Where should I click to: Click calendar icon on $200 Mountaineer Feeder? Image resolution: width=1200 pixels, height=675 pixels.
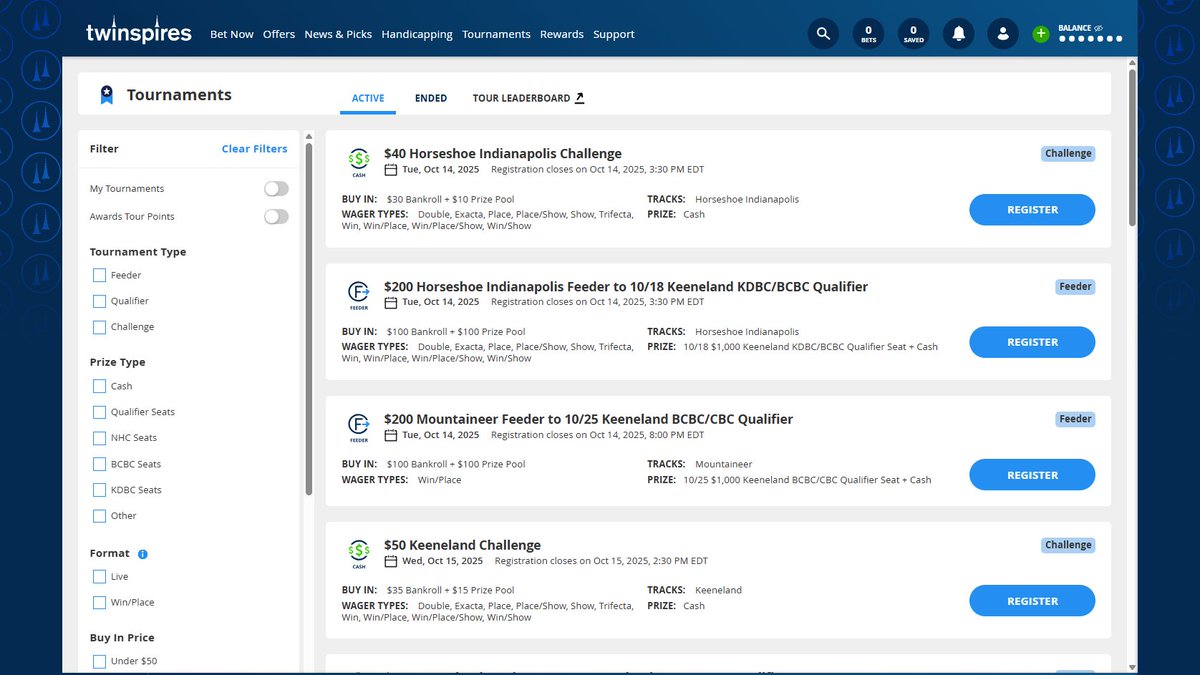pyautogui.click(x=391, y=435)
